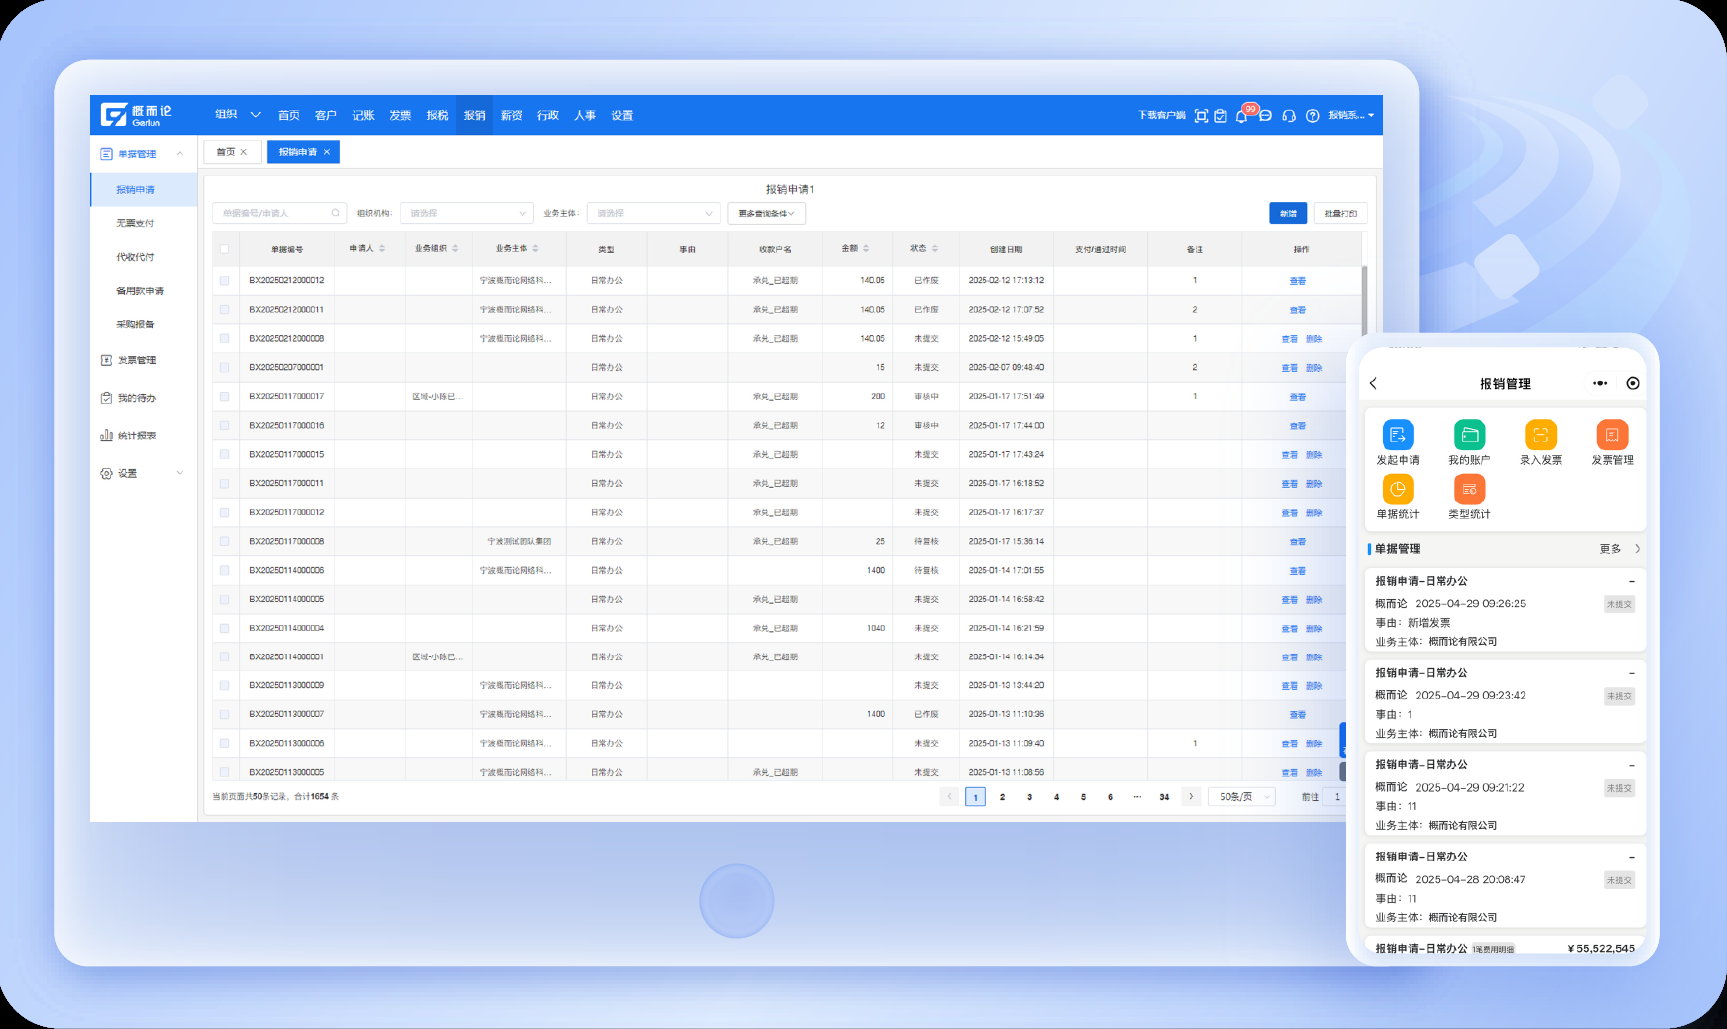
Task: Click the 新增 button
Action: [1288, 213]
